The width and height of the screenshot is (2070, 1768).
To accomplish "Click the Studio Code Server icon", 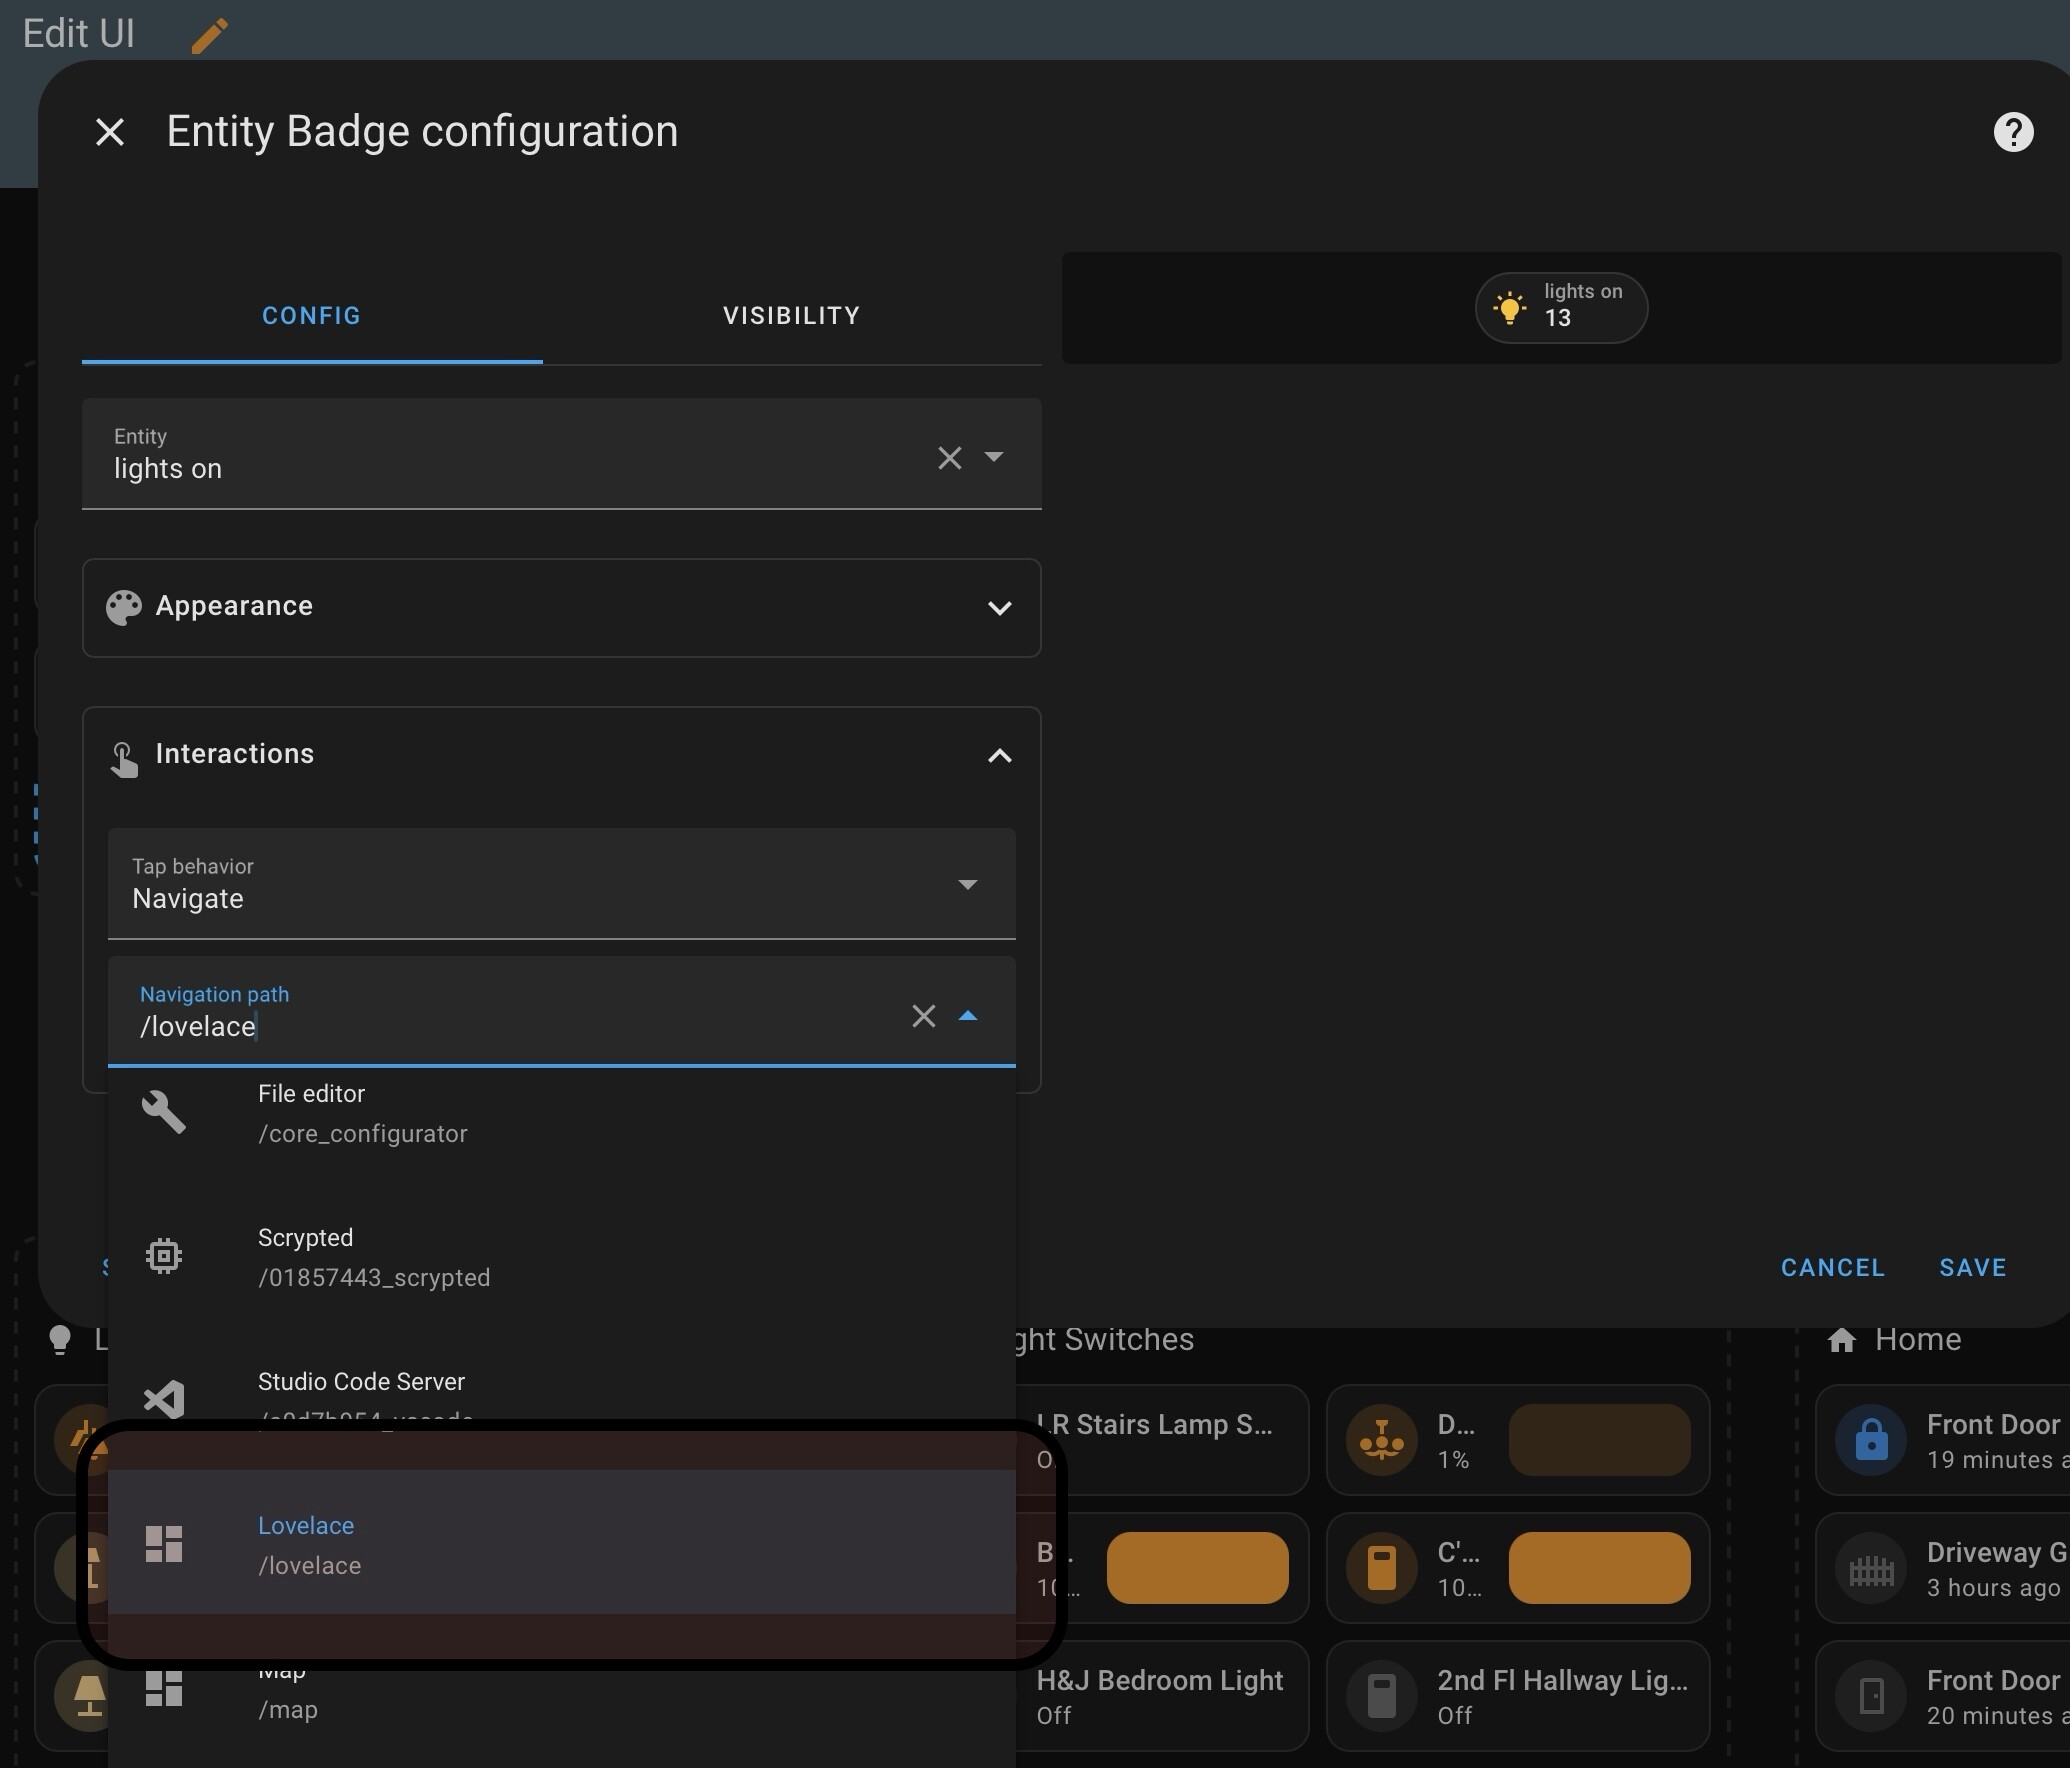I will [164, 1398].
